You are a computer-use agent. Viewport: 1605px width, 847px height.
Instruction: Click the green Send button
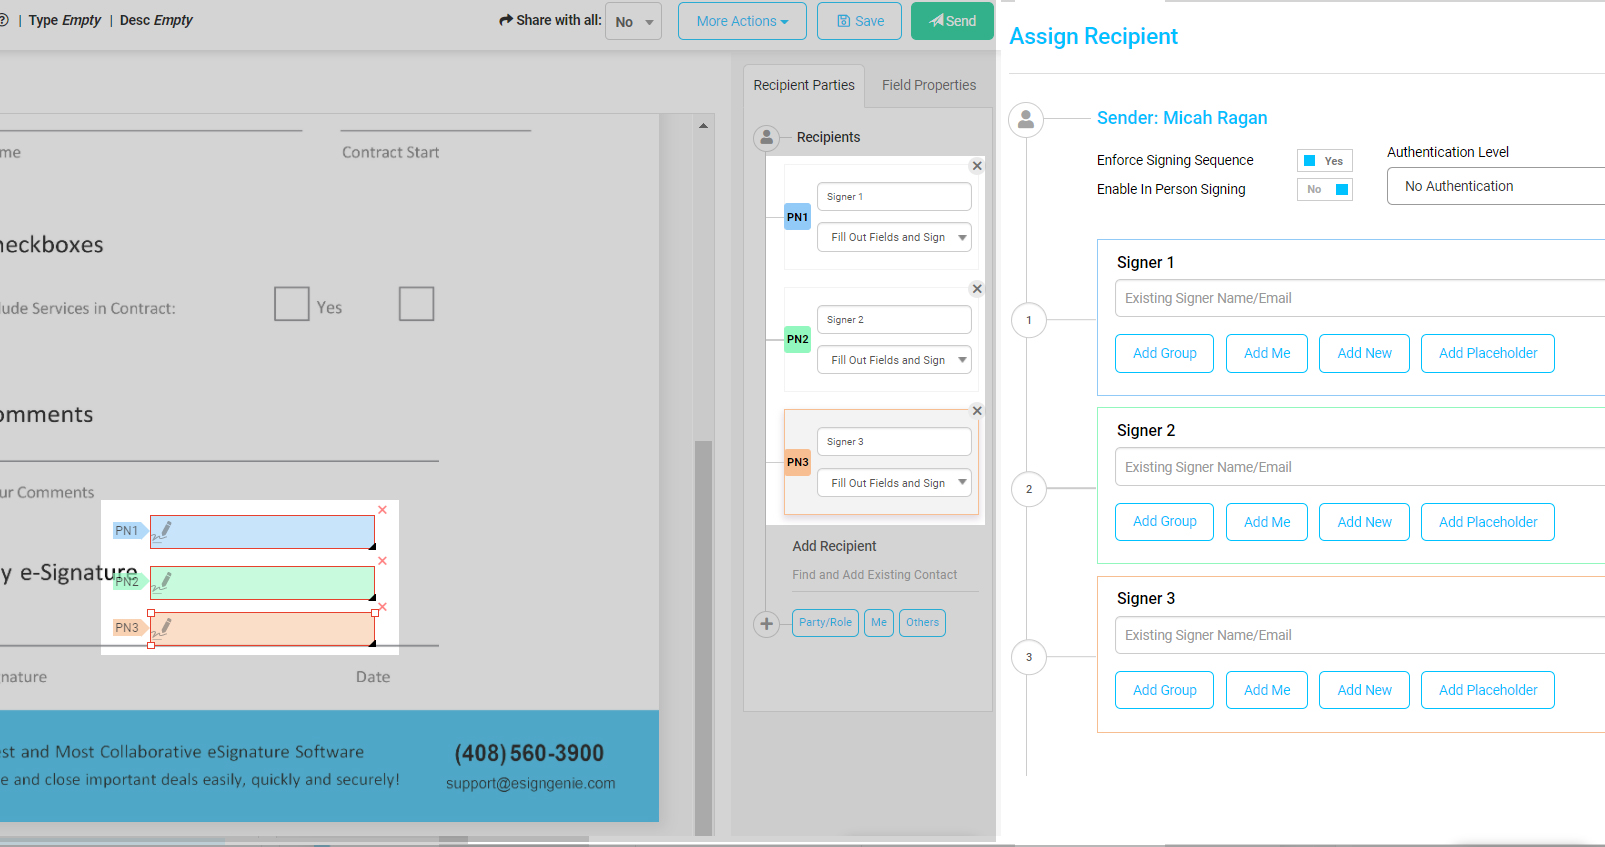click(x=952, y=21)
